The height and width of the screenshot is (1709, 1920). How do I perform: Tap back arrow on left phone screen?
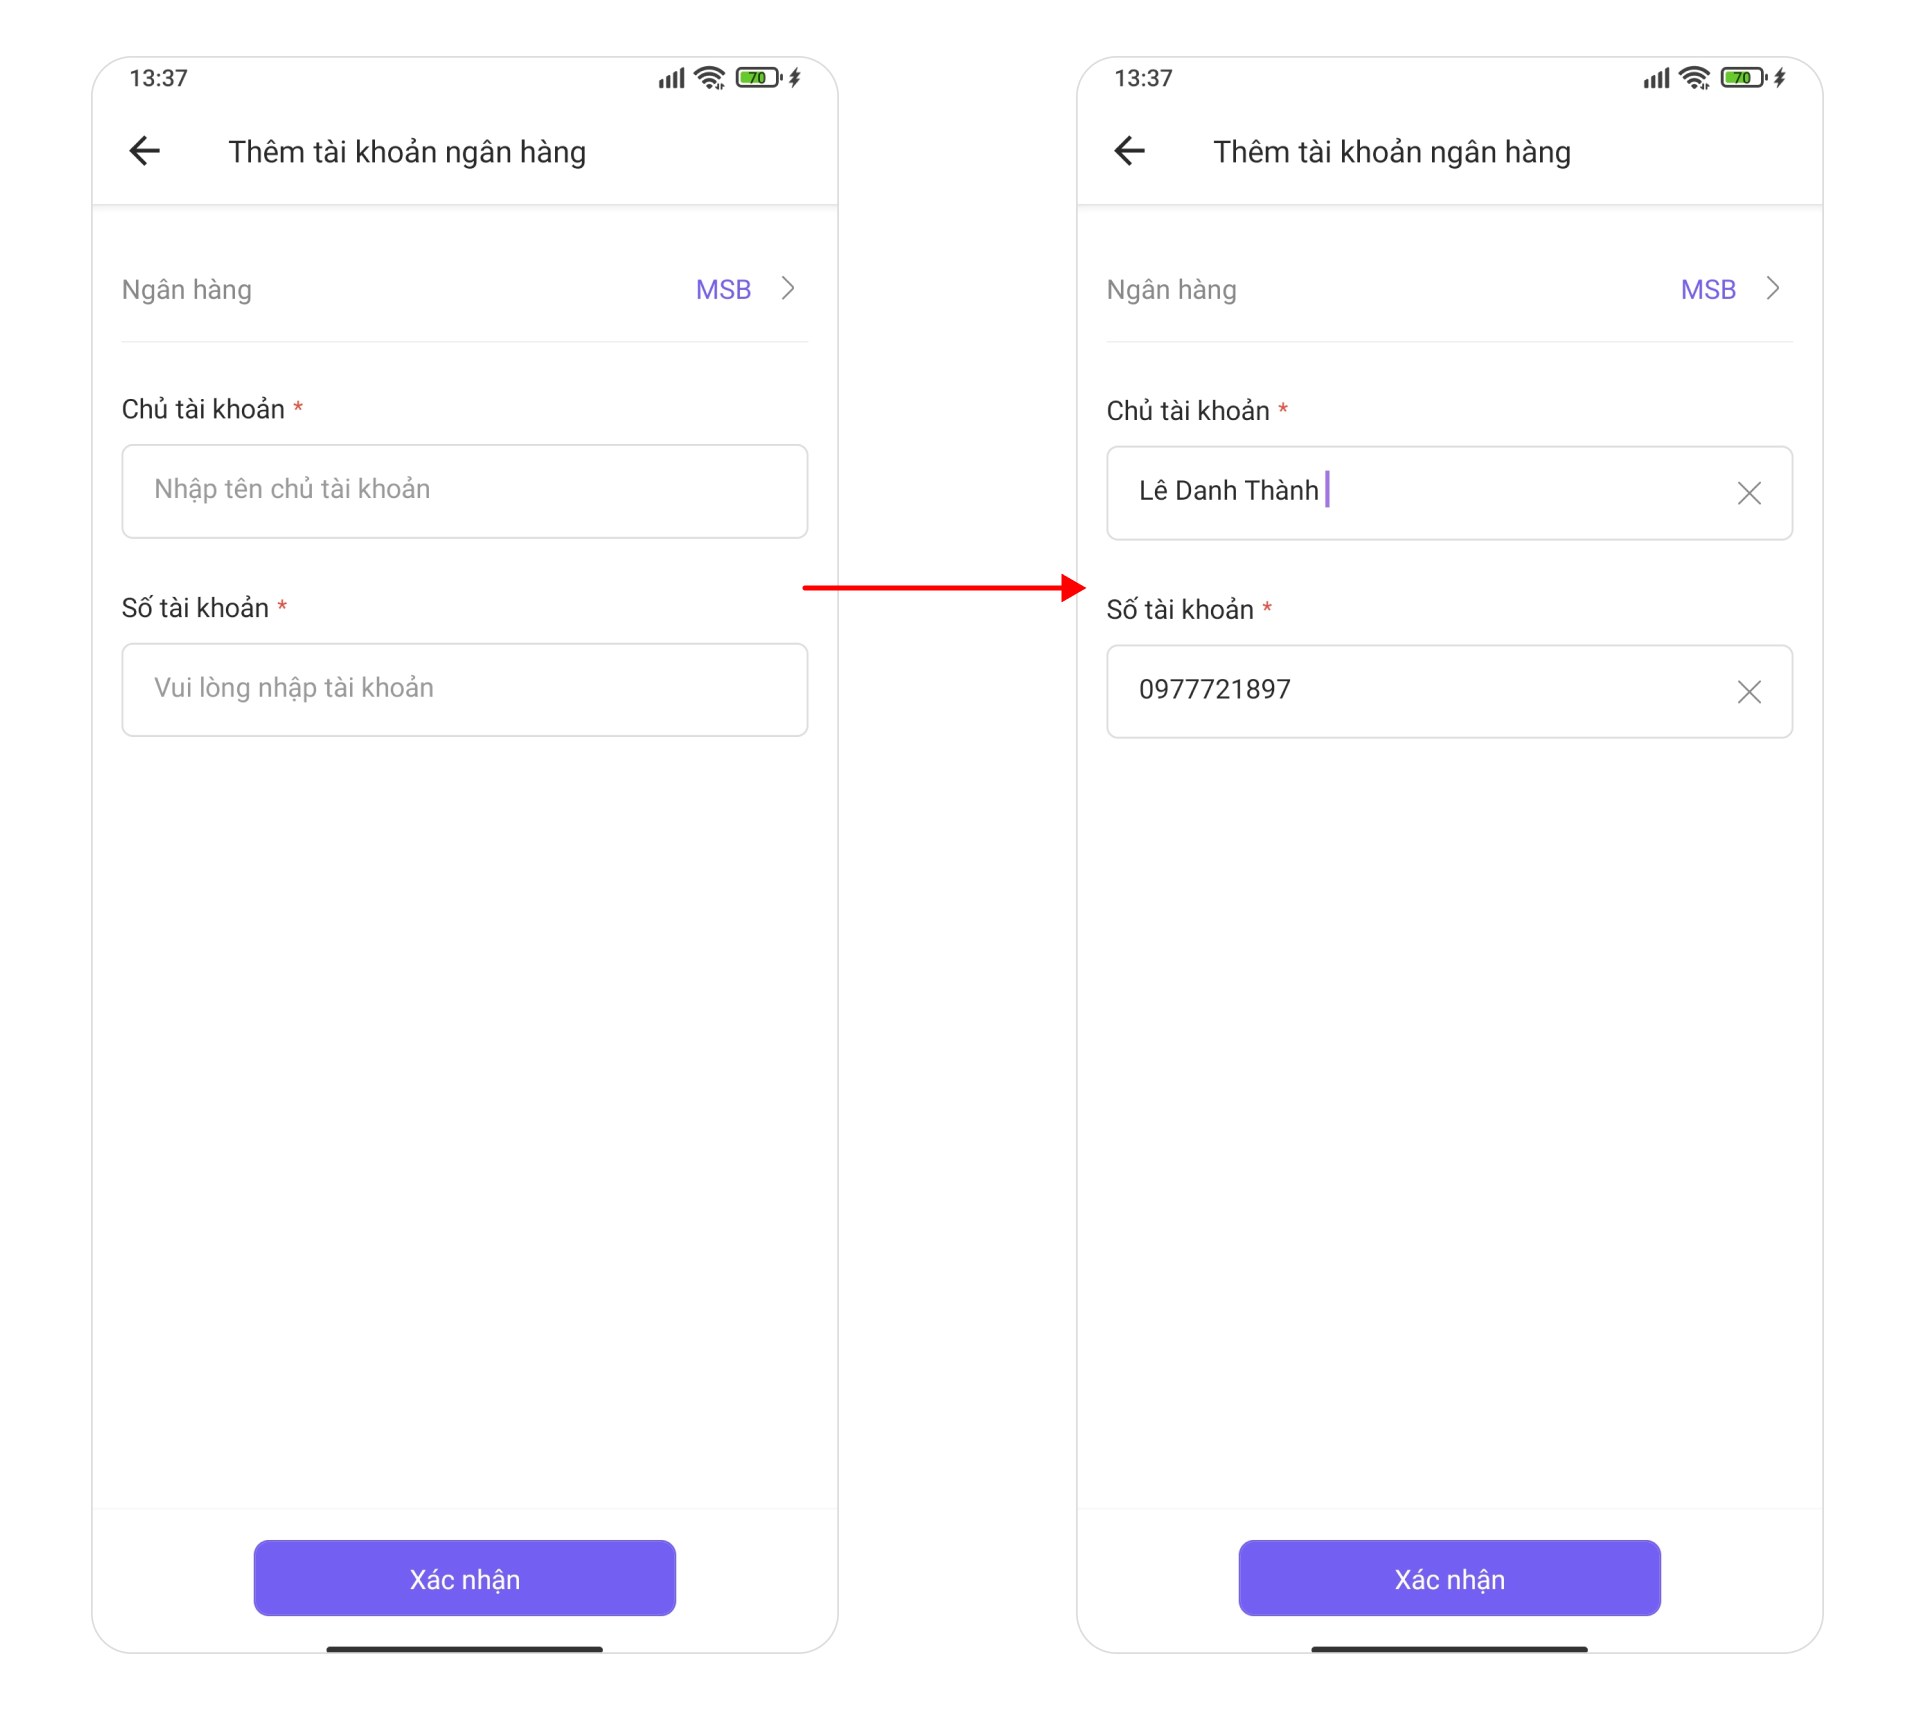[x=145, y=151]
